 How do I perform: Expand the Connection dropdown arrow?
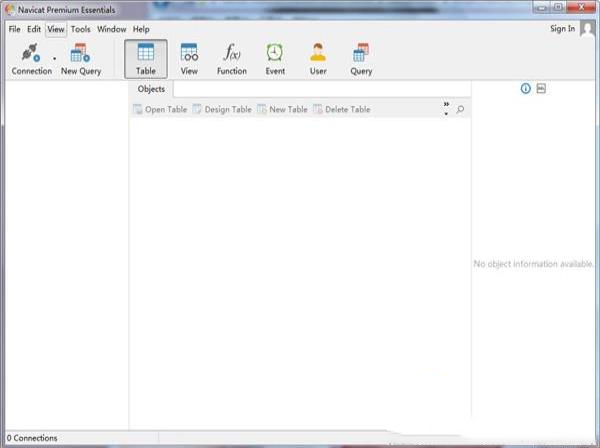click(x=55, y=59)
